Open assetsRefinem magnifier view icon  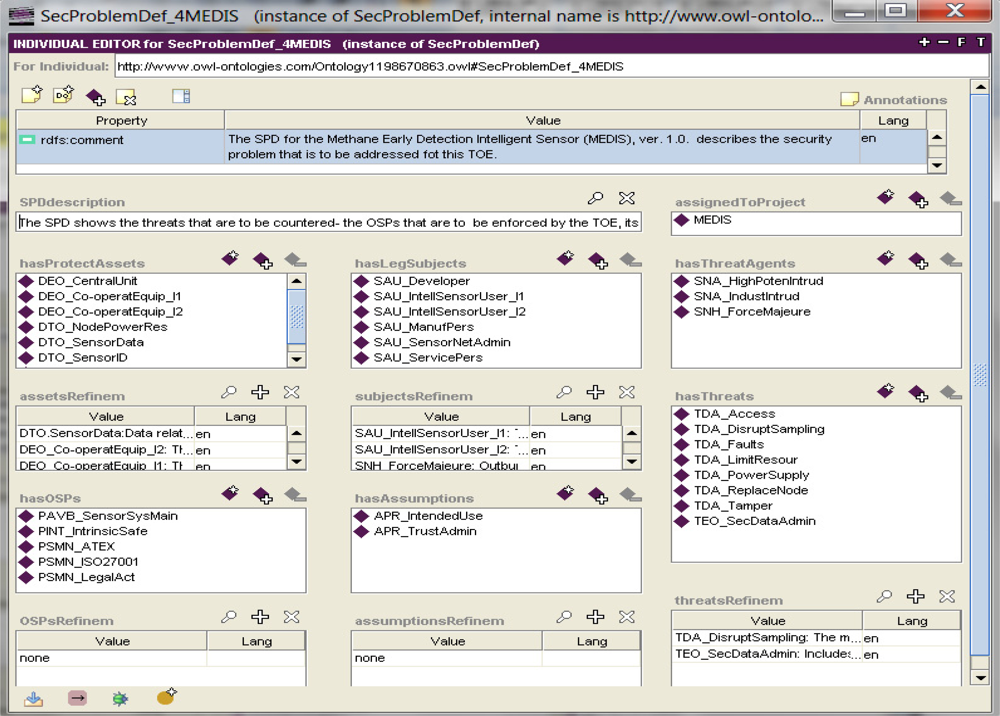229,393
